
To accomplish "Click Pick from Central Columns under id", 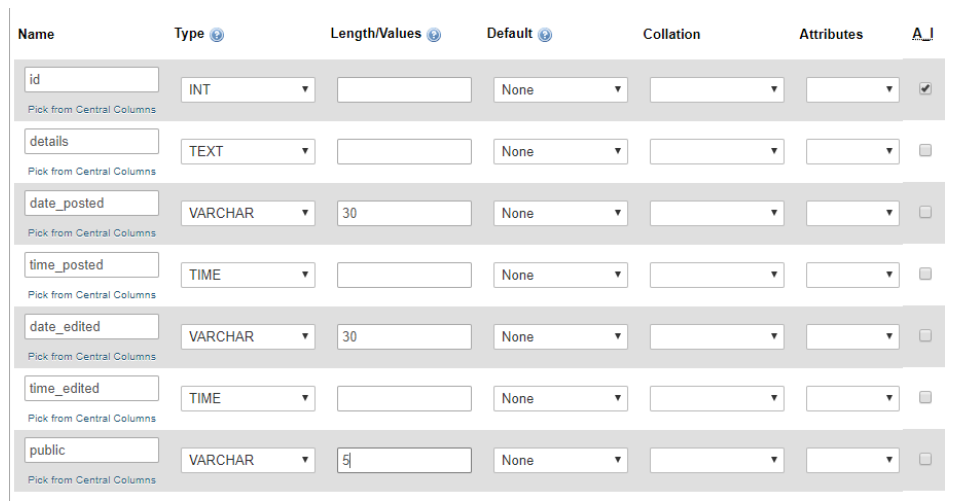I will [92, 110].
